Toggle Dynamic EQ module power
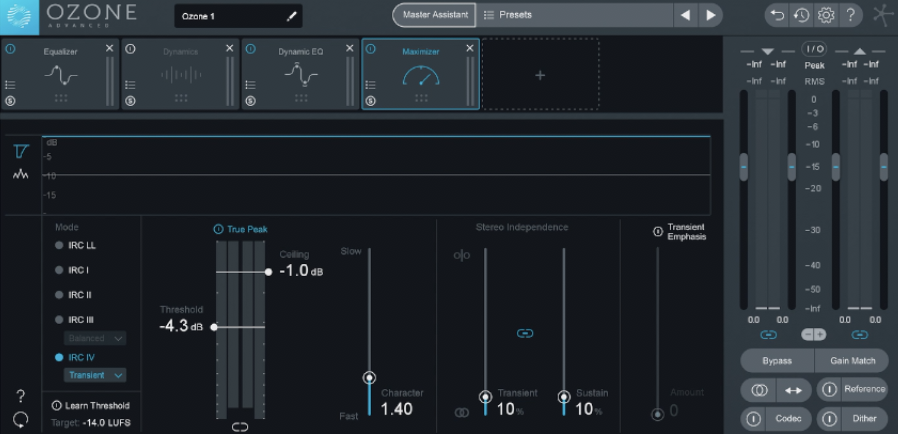 click(x=250, y=49)
